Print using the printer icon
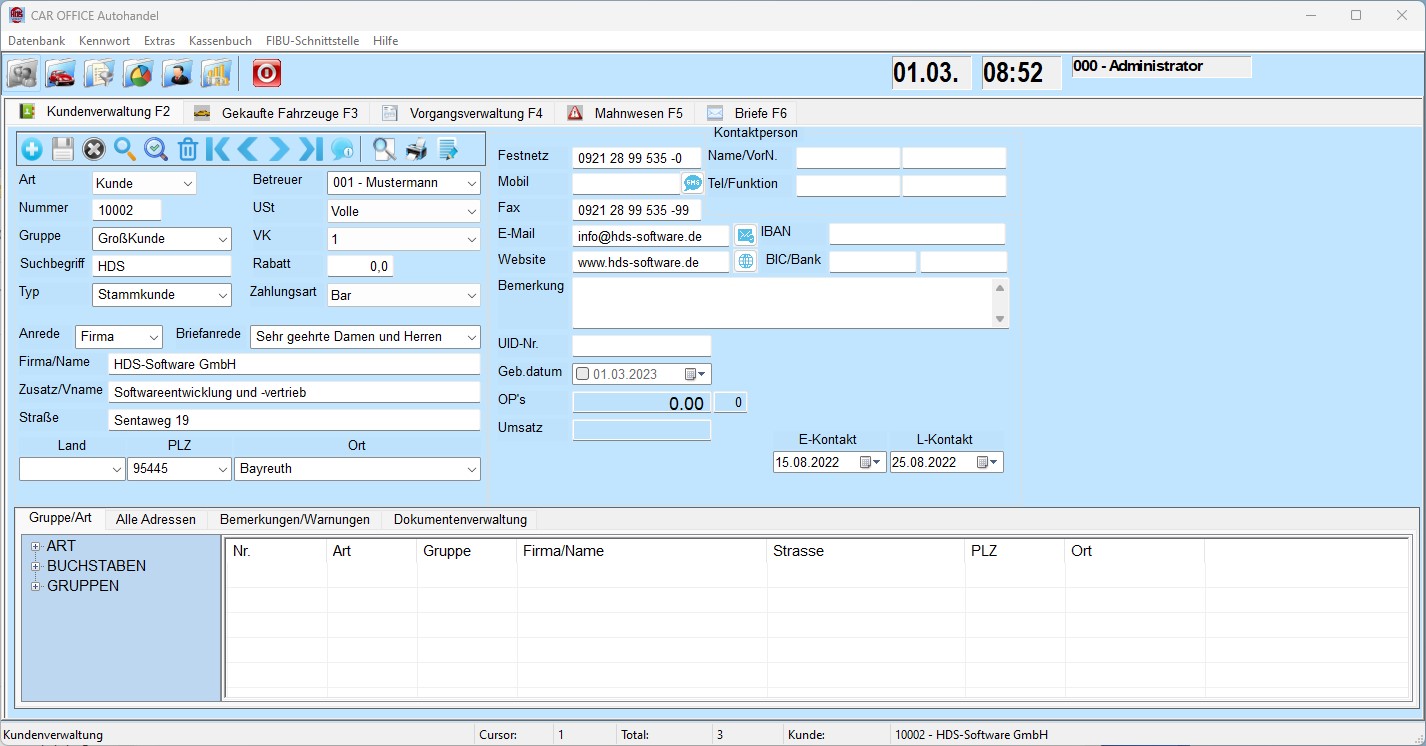 (416, 150)
